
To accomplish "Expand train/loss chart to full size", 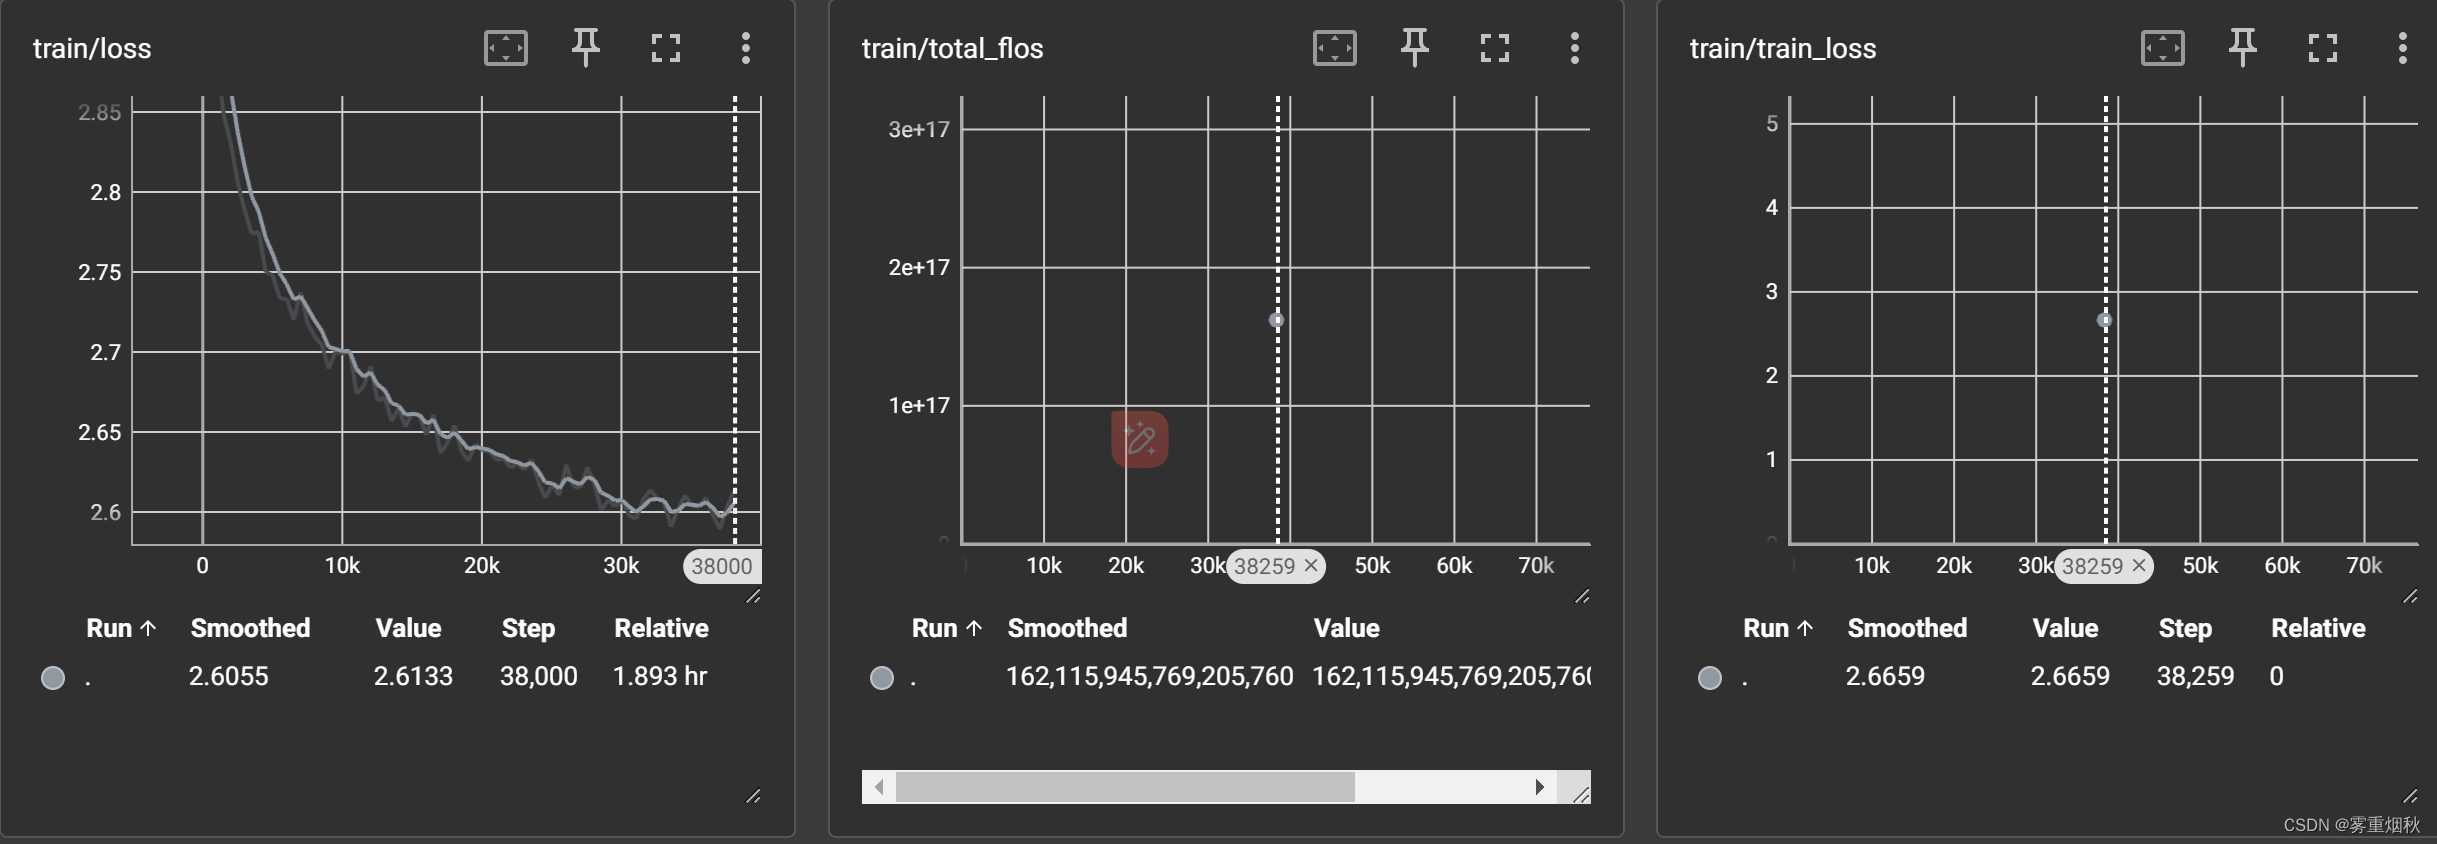I will 666,48.
